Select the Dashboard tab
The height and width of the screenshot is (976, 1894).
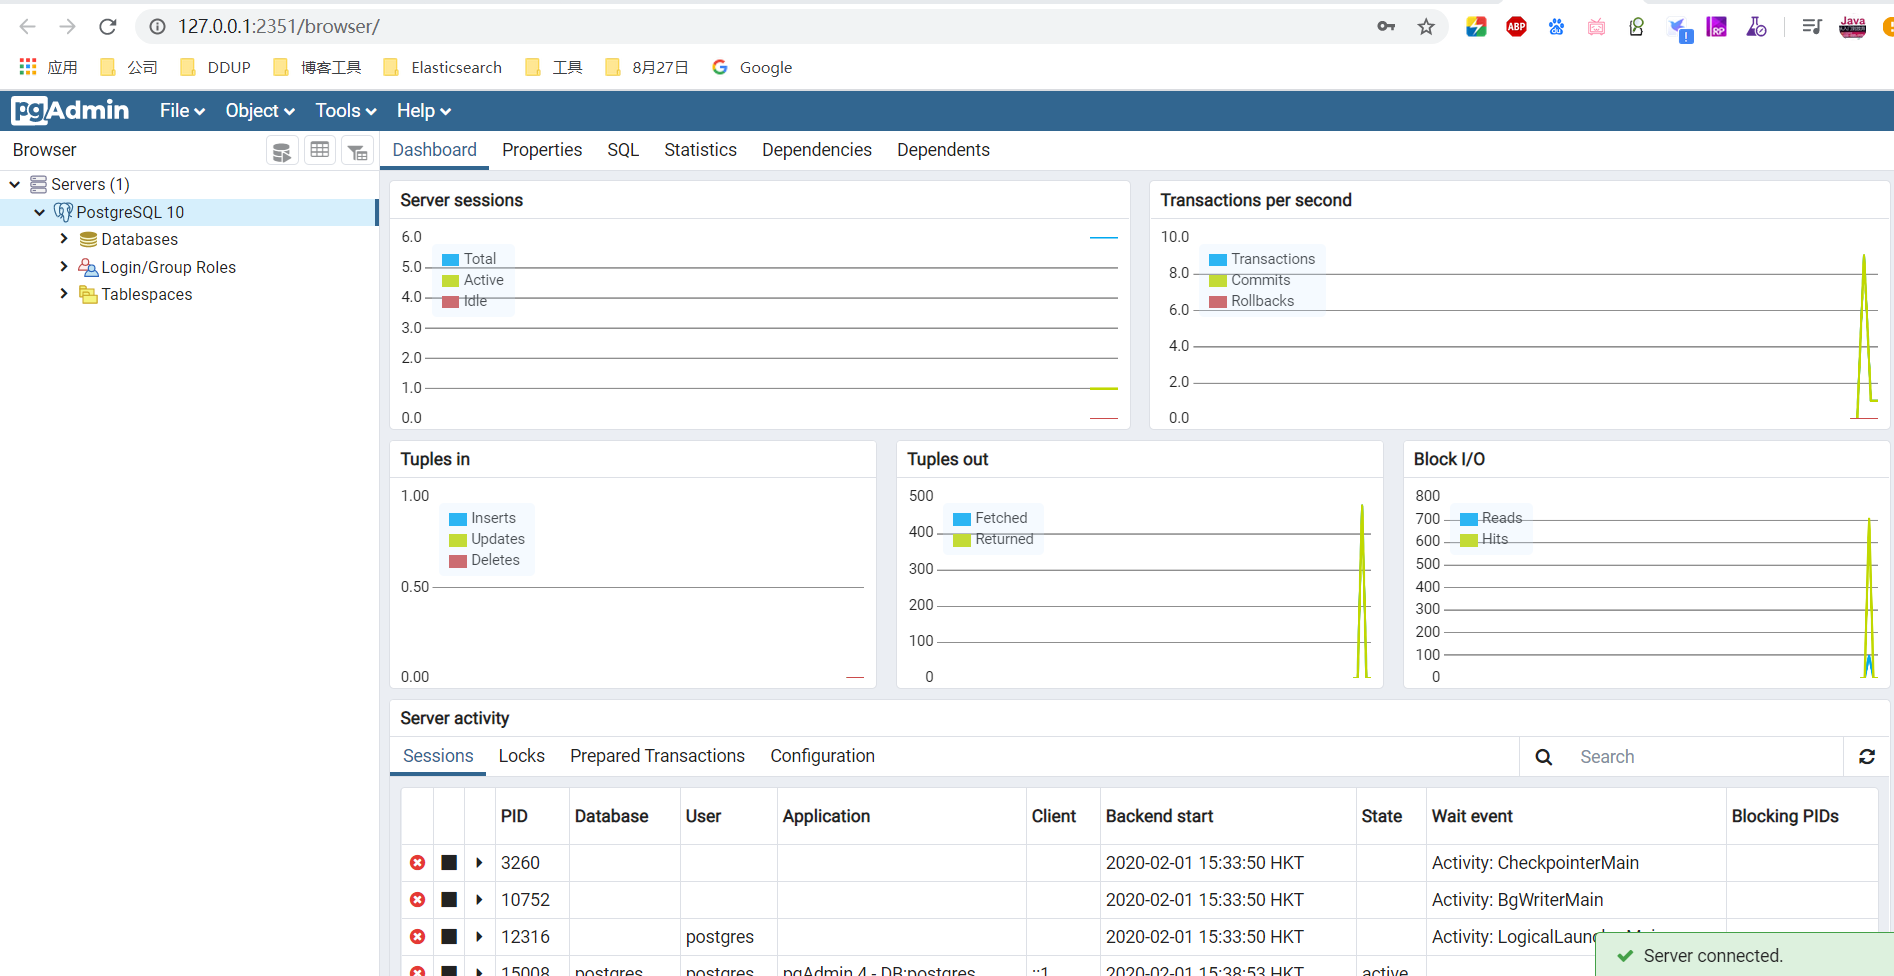(x=434, y=150)
